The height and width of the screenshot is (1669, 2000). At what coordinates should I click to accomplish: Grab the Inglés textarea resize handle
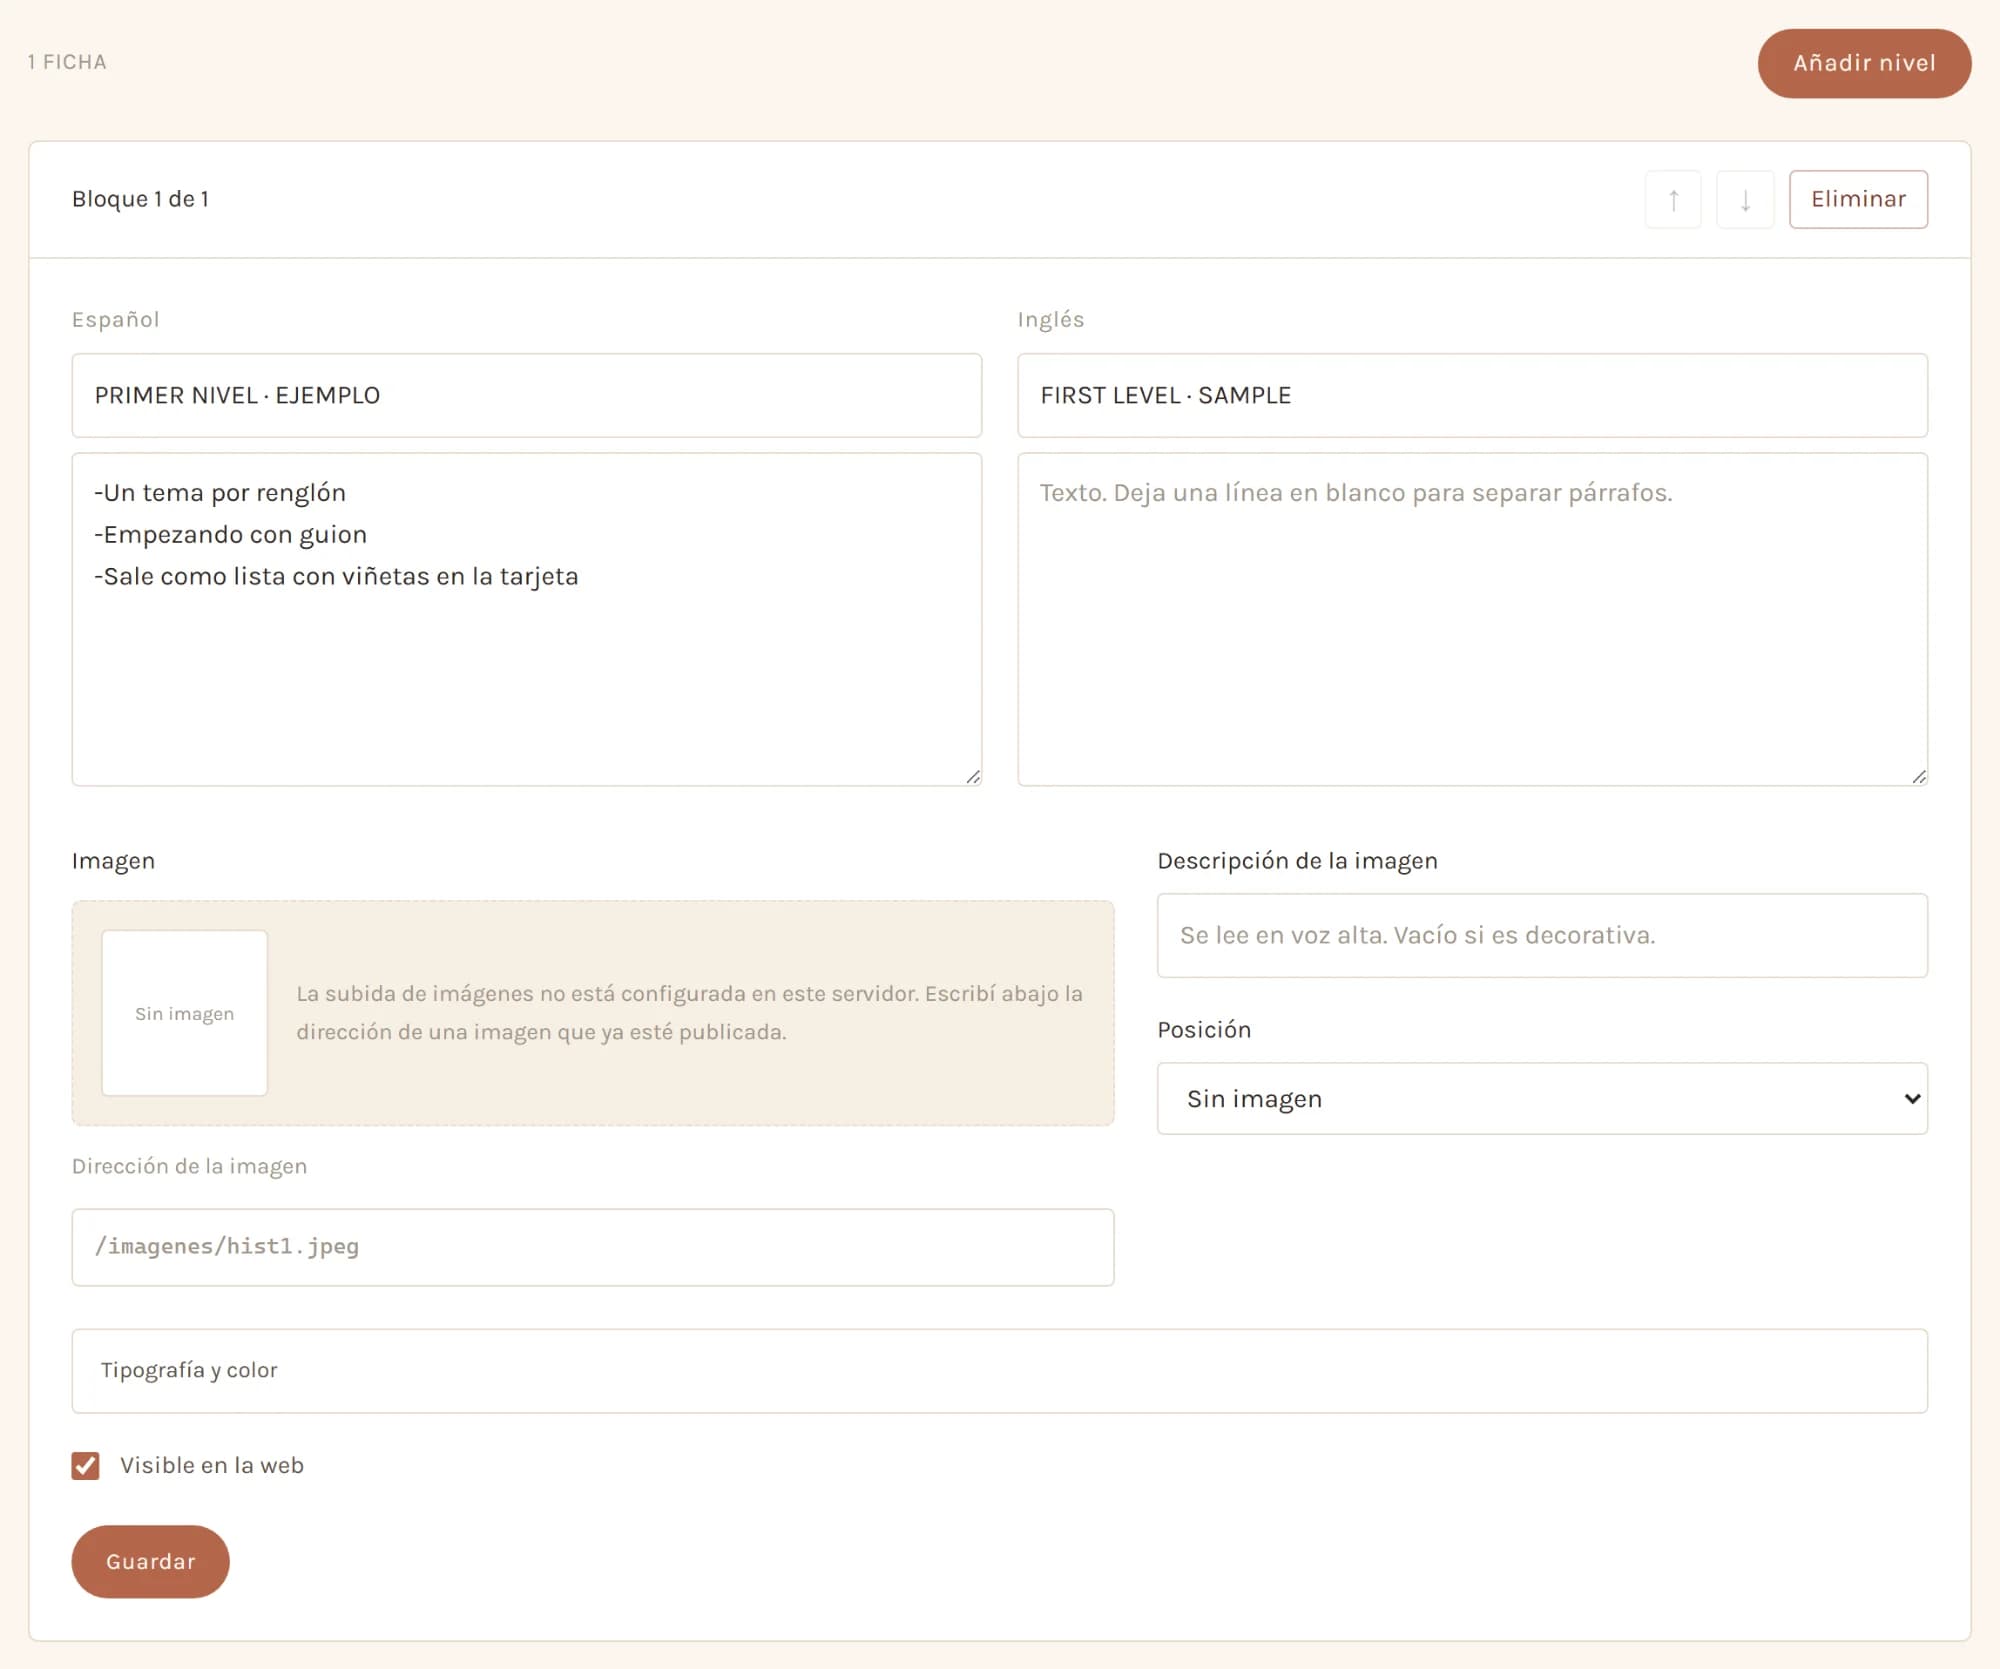pyautogui.click(x=1919, y=777)
